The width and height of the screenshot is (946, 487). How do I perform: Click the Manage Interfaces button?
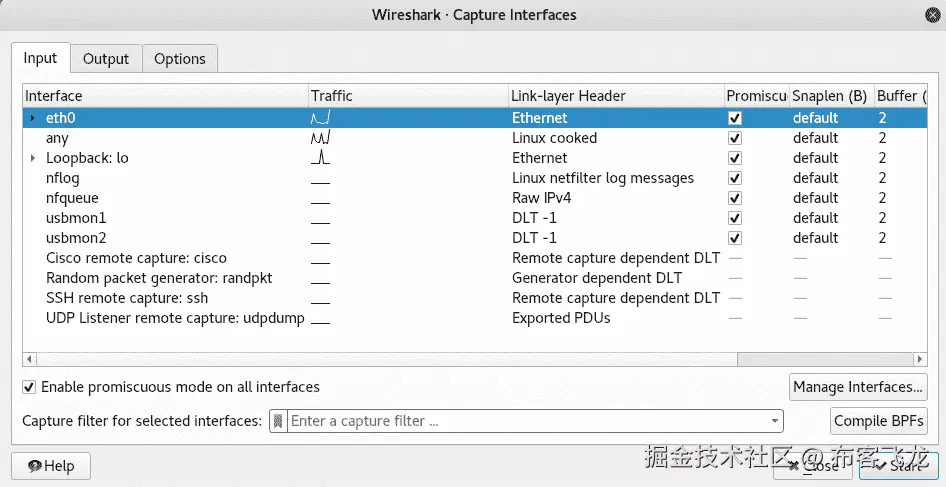tap(858, 387)
